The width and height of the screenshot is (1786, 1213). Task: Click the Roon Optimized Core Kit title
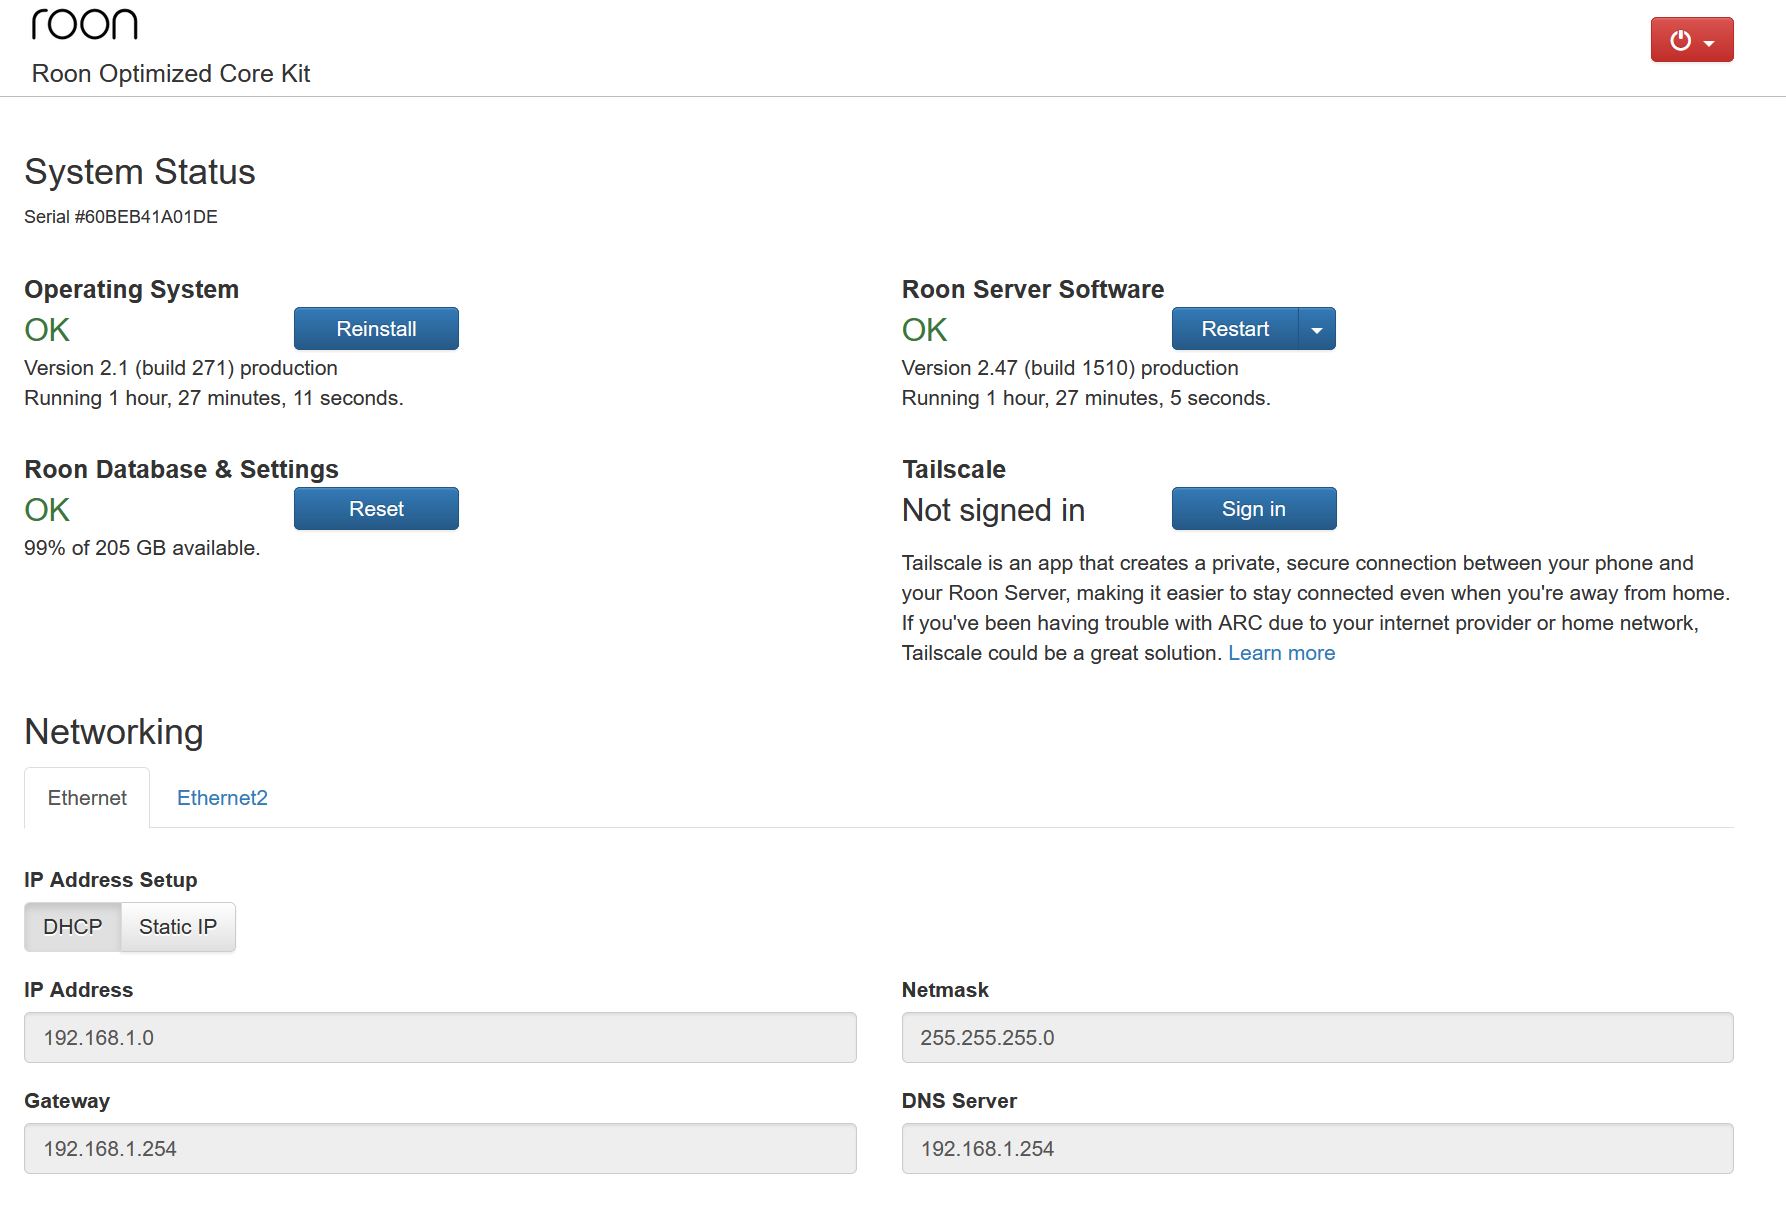click(171, 74)
